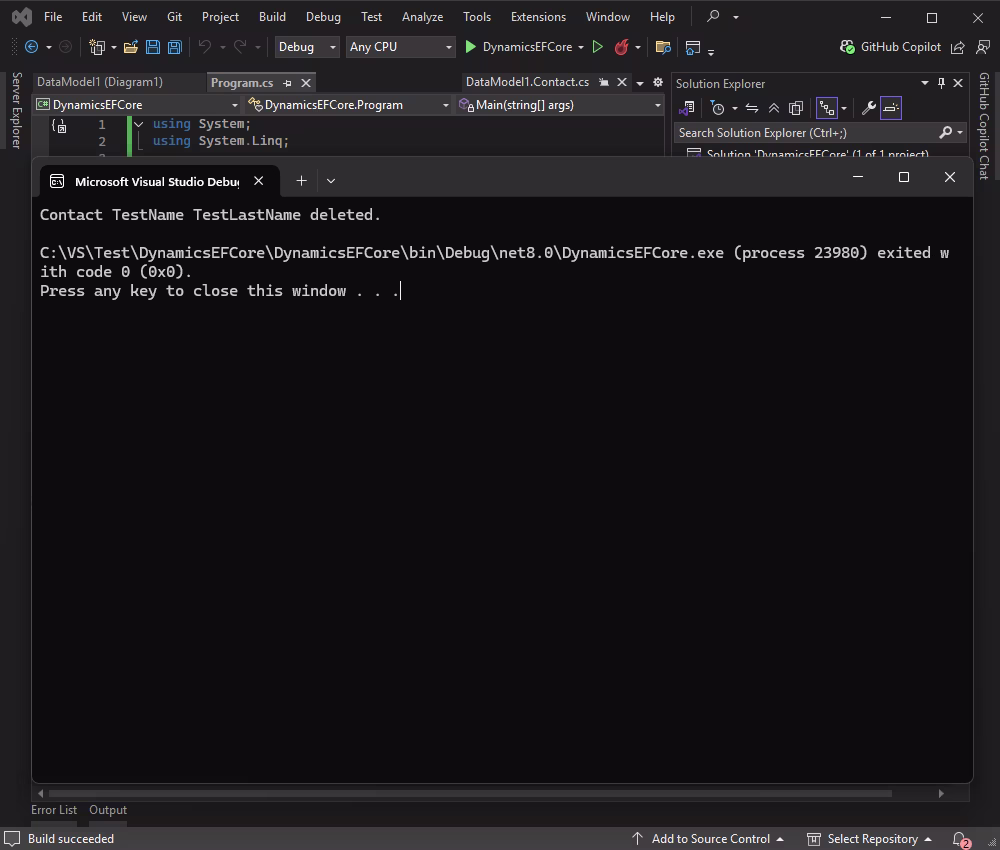Click the Hot Reload flame icon
Viewport: 1000px width, 850px height.
click(621, 47)
